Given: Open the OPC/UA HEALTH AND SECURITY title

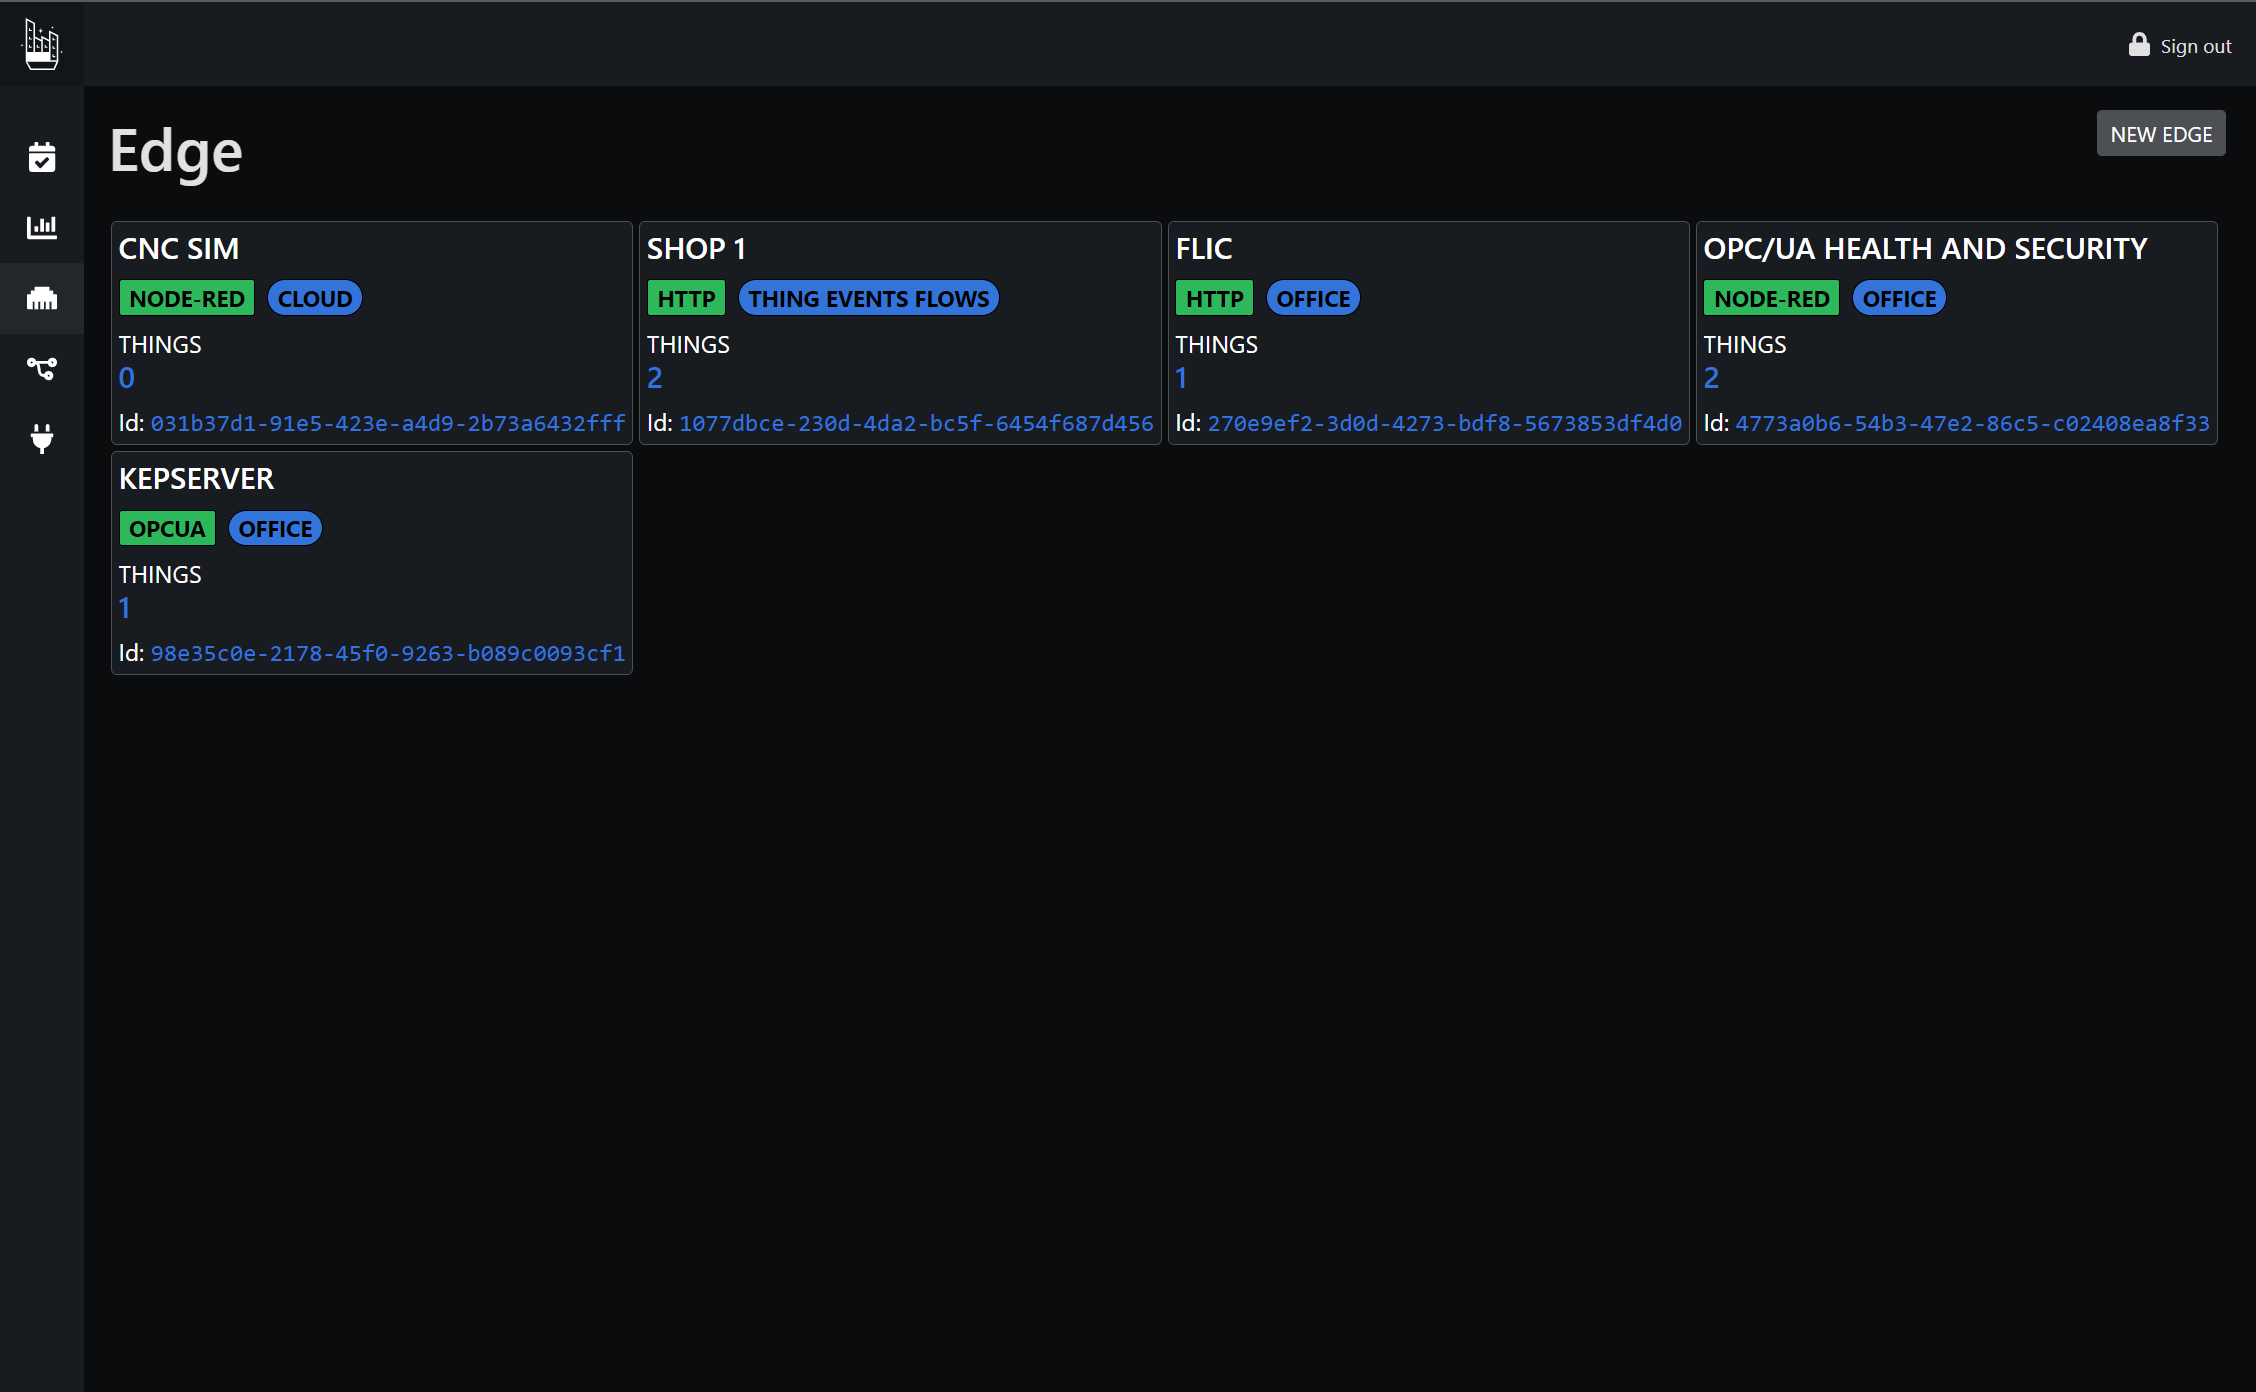Looking at the screenshot, I should pyautogui.click(x=1925, y=249).
